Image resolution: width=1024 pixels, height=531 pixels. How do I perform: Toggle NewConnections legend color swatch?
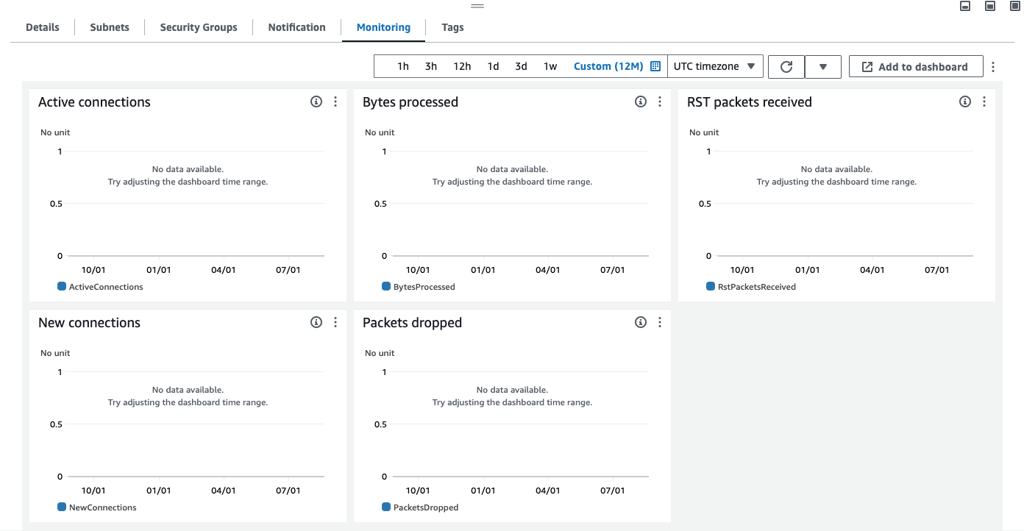(61, 507)
